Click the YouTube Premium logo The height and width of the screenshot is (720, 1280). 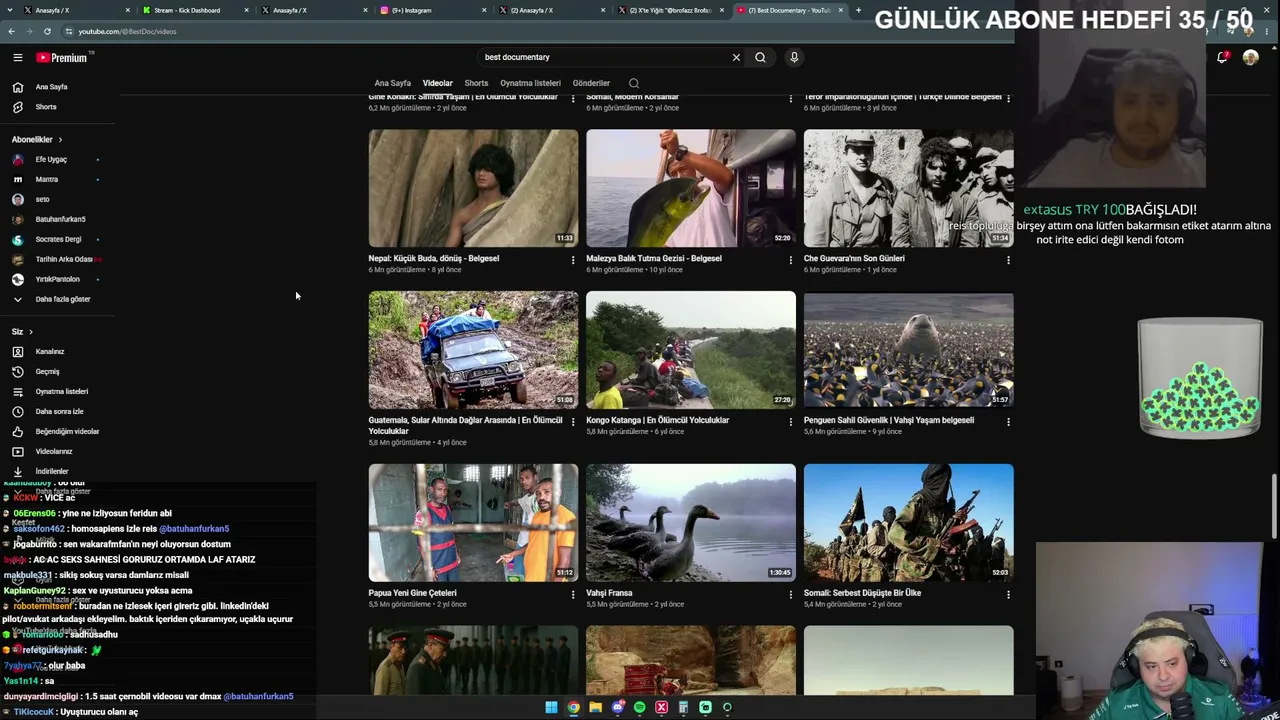tap(62, 58)
